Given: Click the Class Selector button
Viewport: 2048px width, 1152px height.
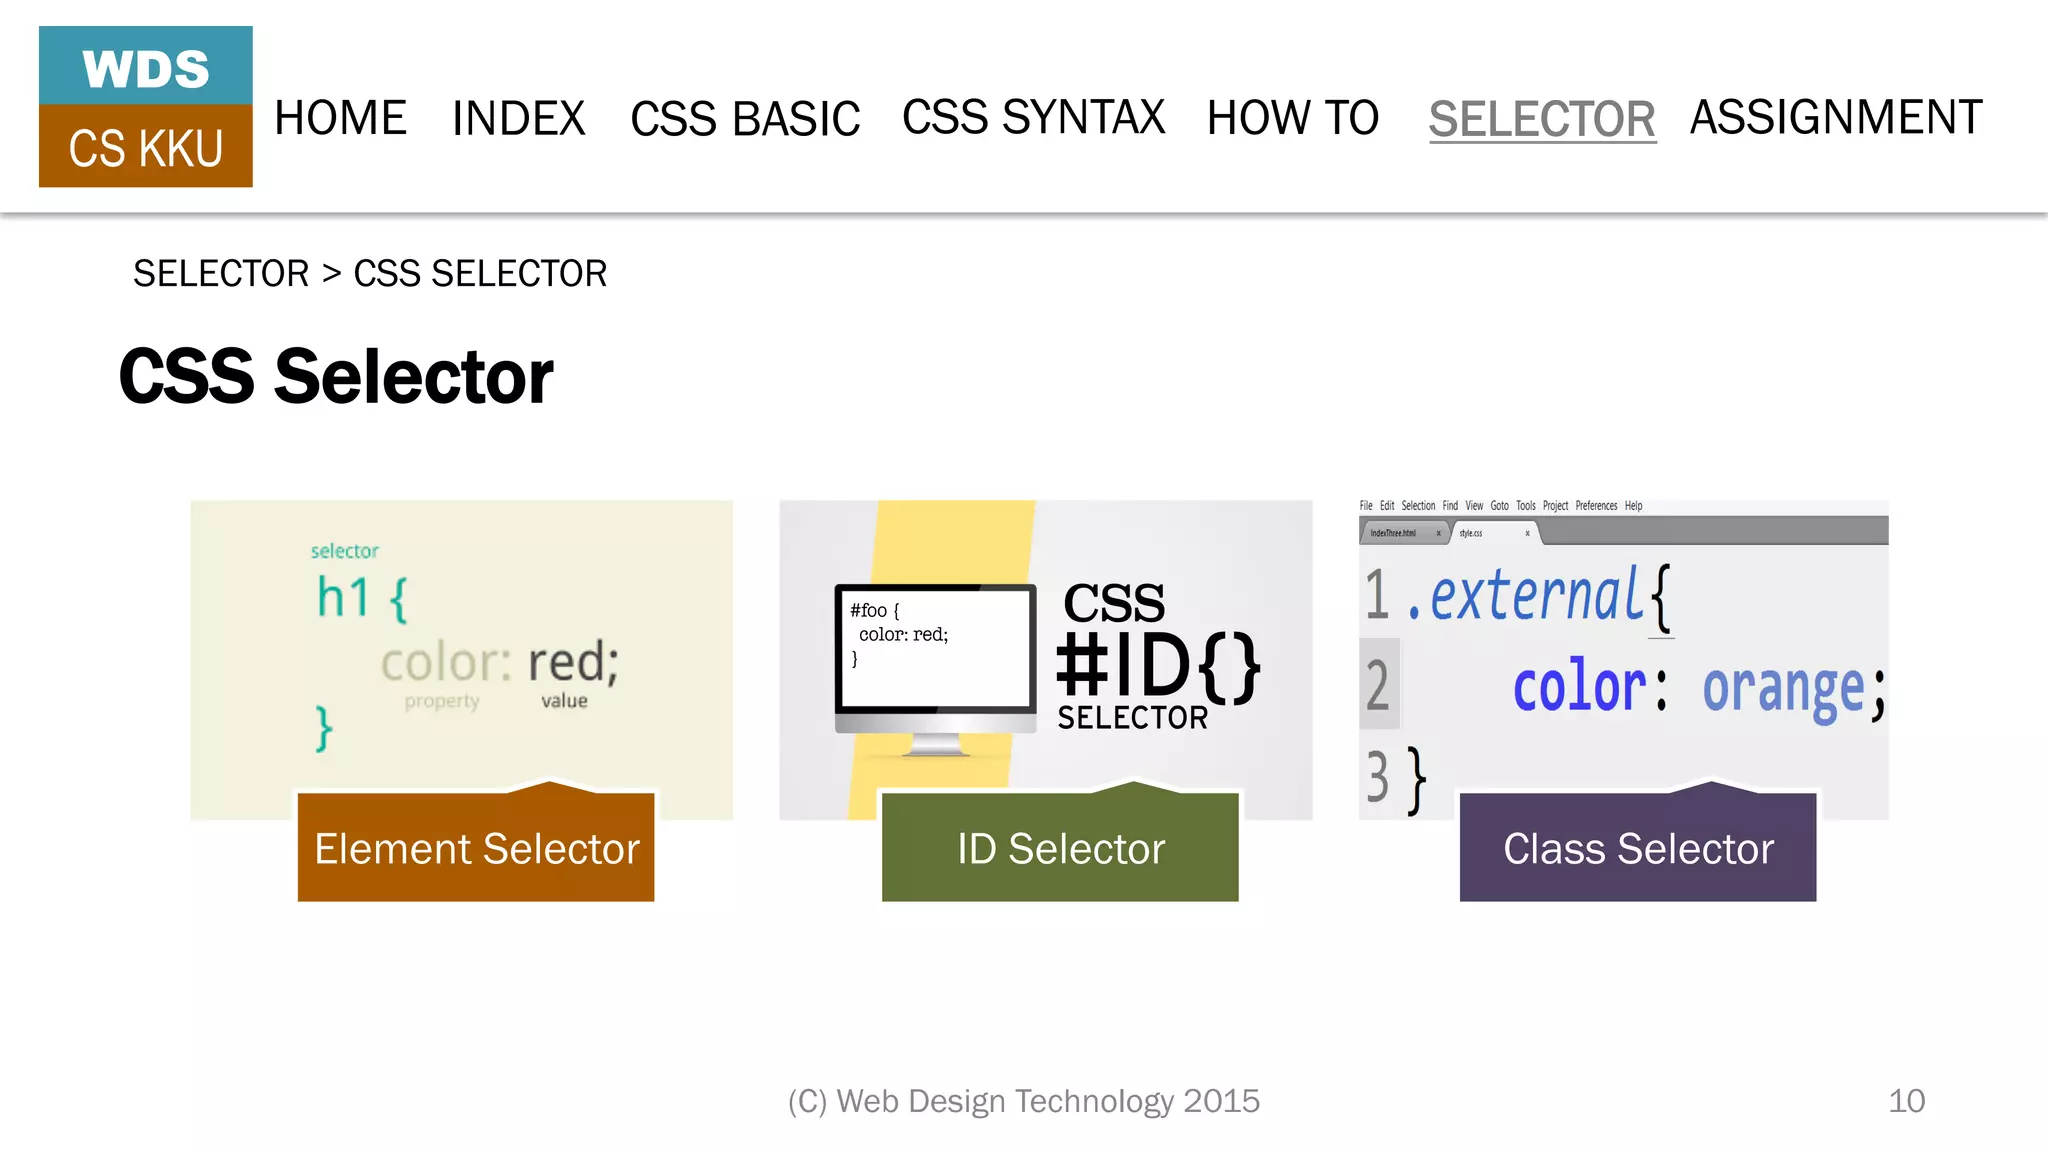Looking at the screenshot, I should [1638, 847].
